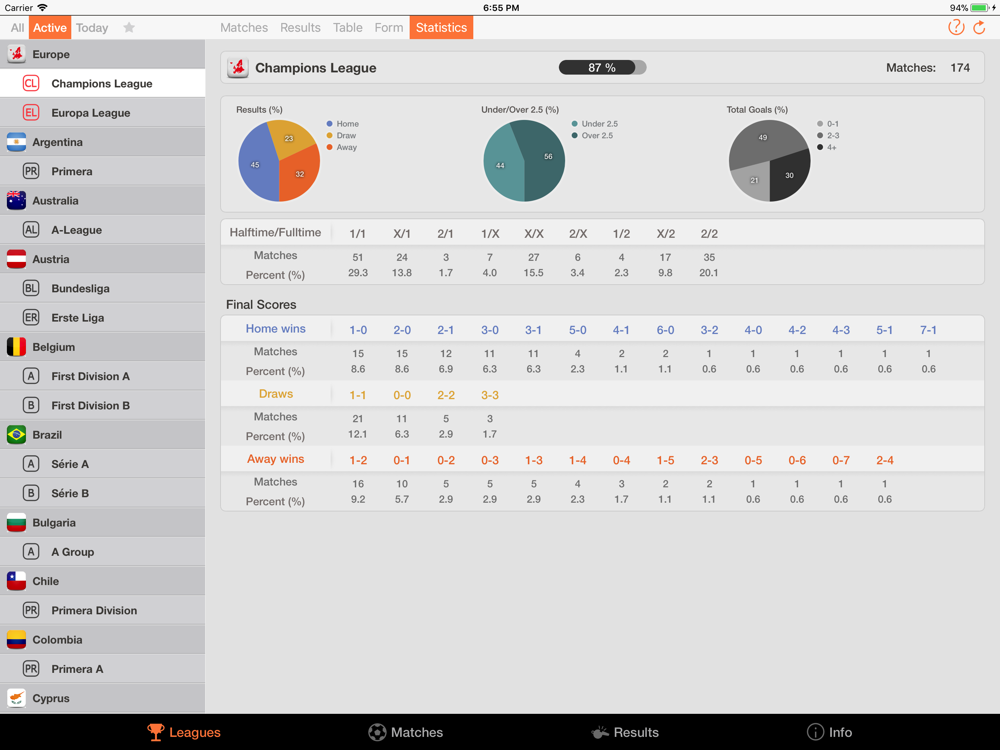Tap the Brazil flag icon
Screen dimensions: 1000x750
(x=17, y=434)
